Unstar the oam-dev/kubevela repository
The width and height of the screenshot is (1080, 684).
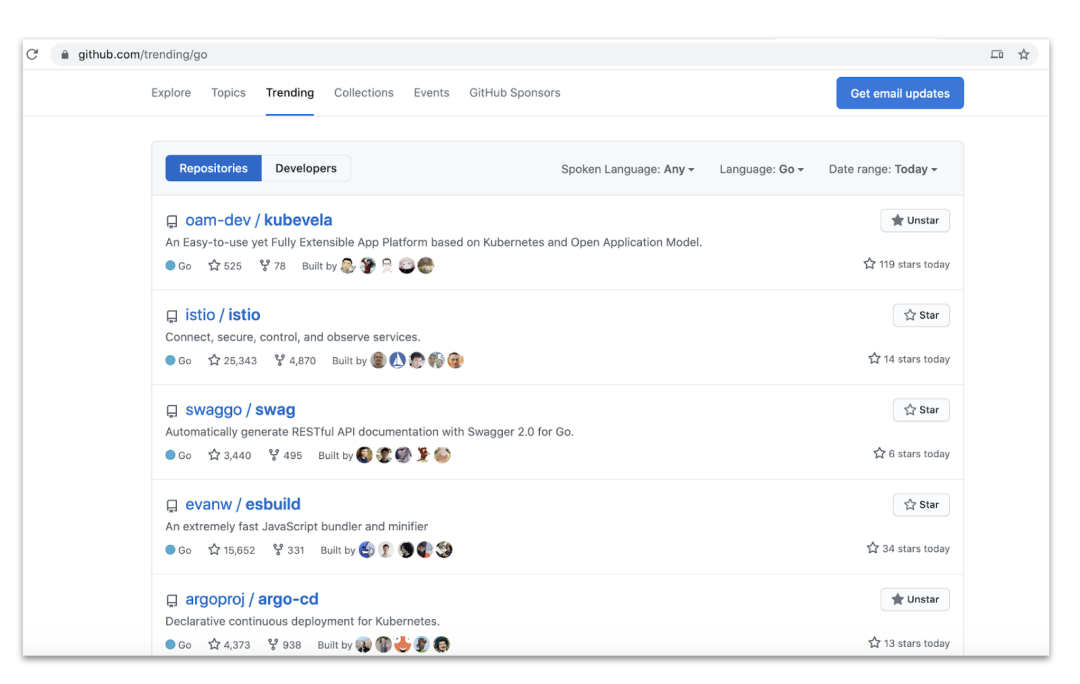pos(915,220)
